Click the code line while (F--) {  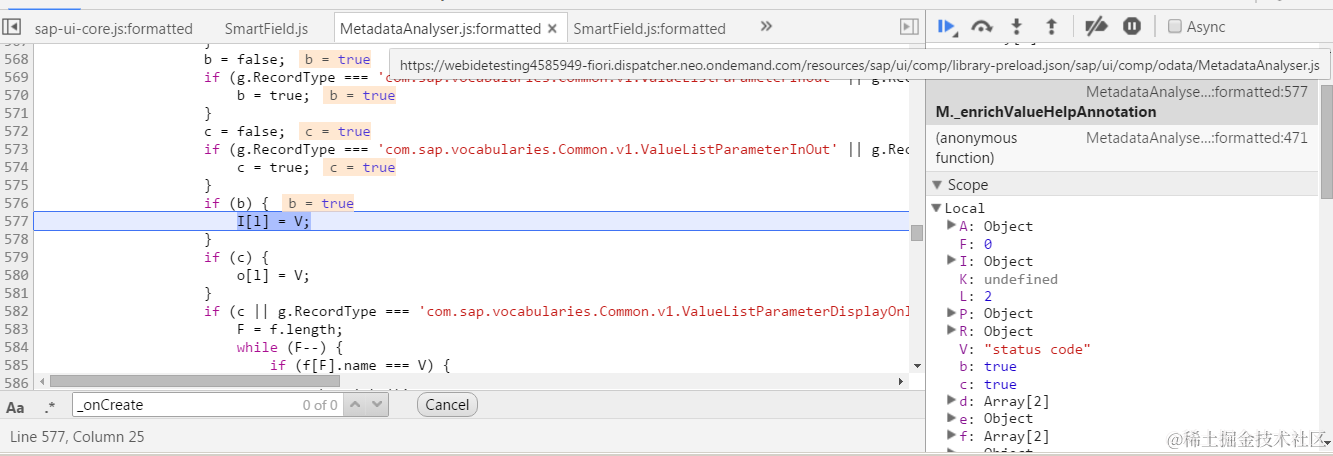[290, 347]
